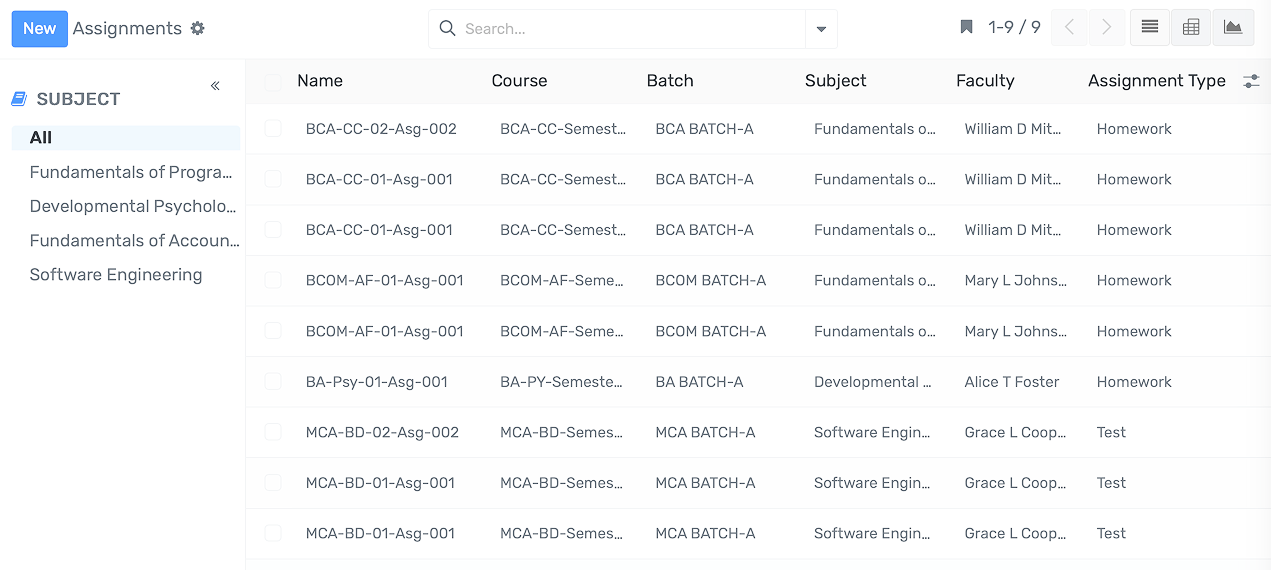
Task: Click Grace L Coop... in MCA-BD-02-Asg-002 row
Action: click(1014, 433)
